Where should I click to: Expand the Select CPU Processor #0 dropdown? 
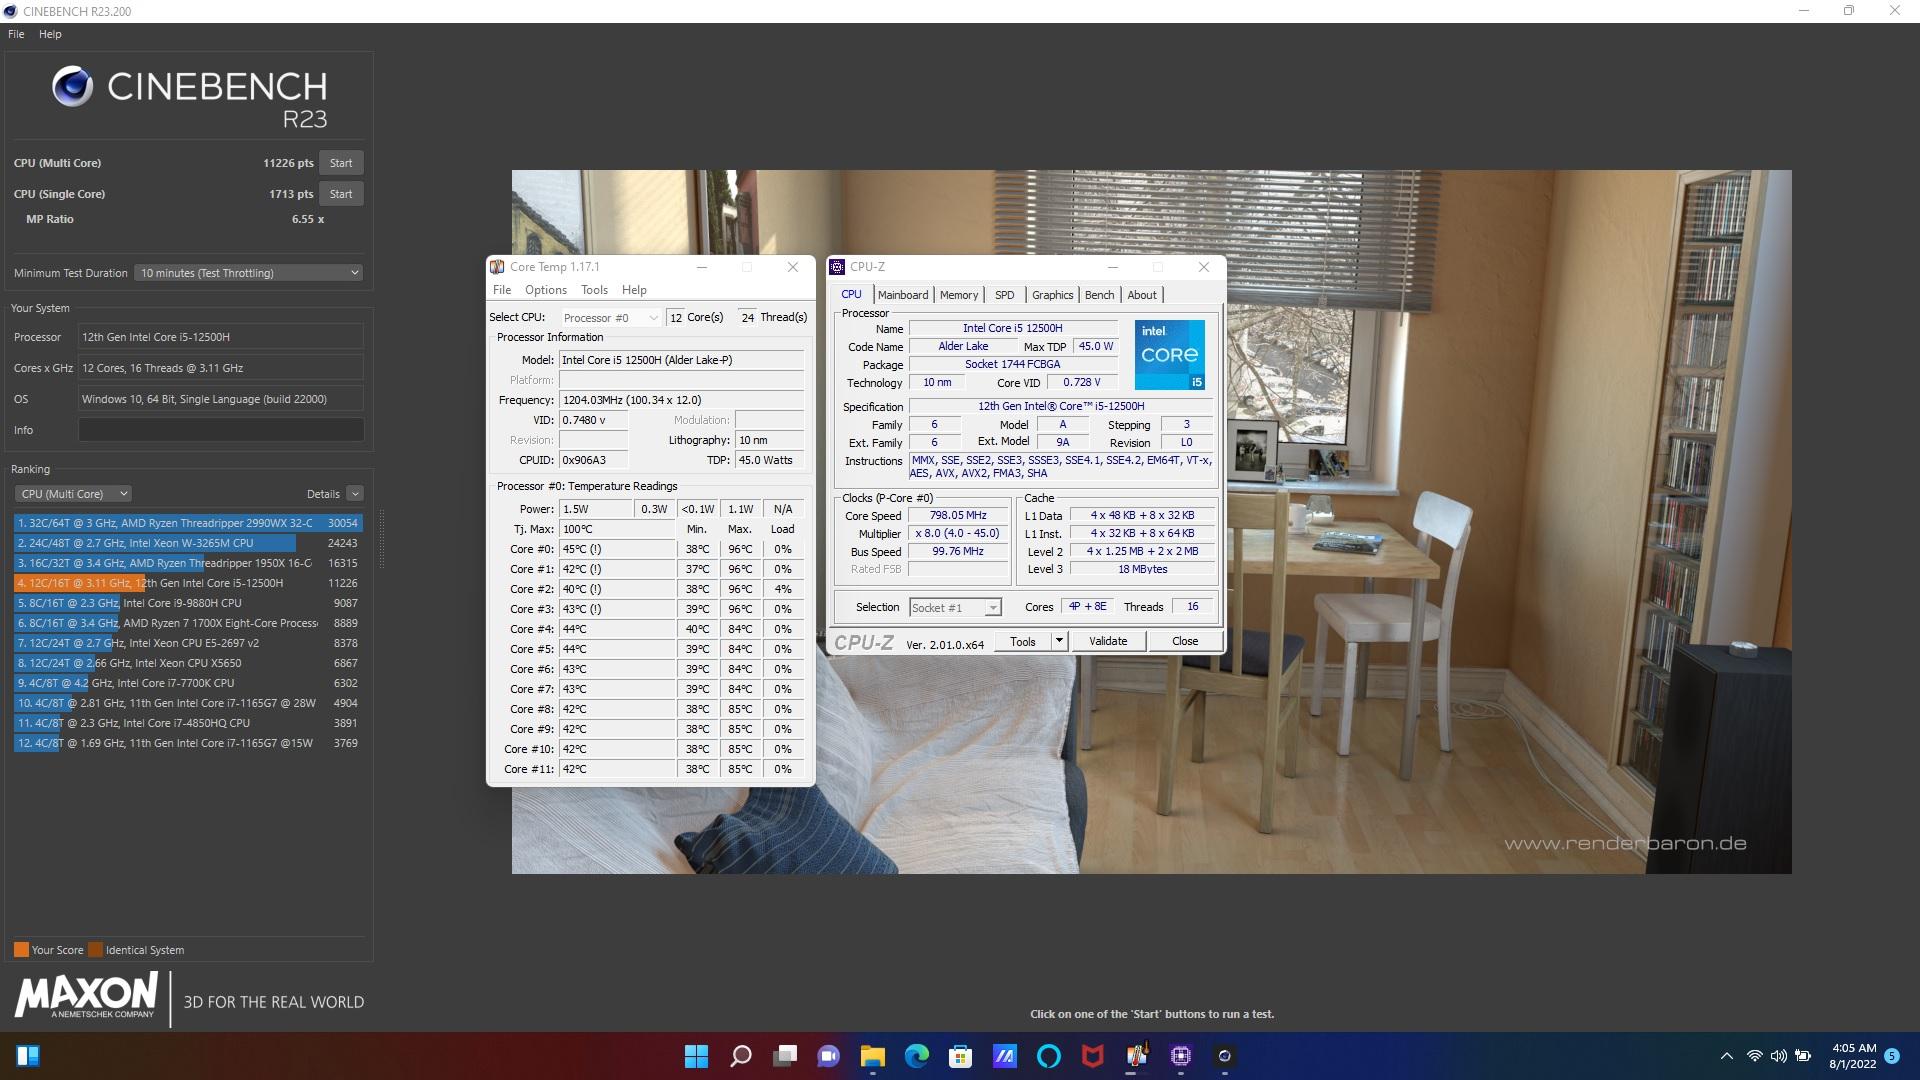610,318
